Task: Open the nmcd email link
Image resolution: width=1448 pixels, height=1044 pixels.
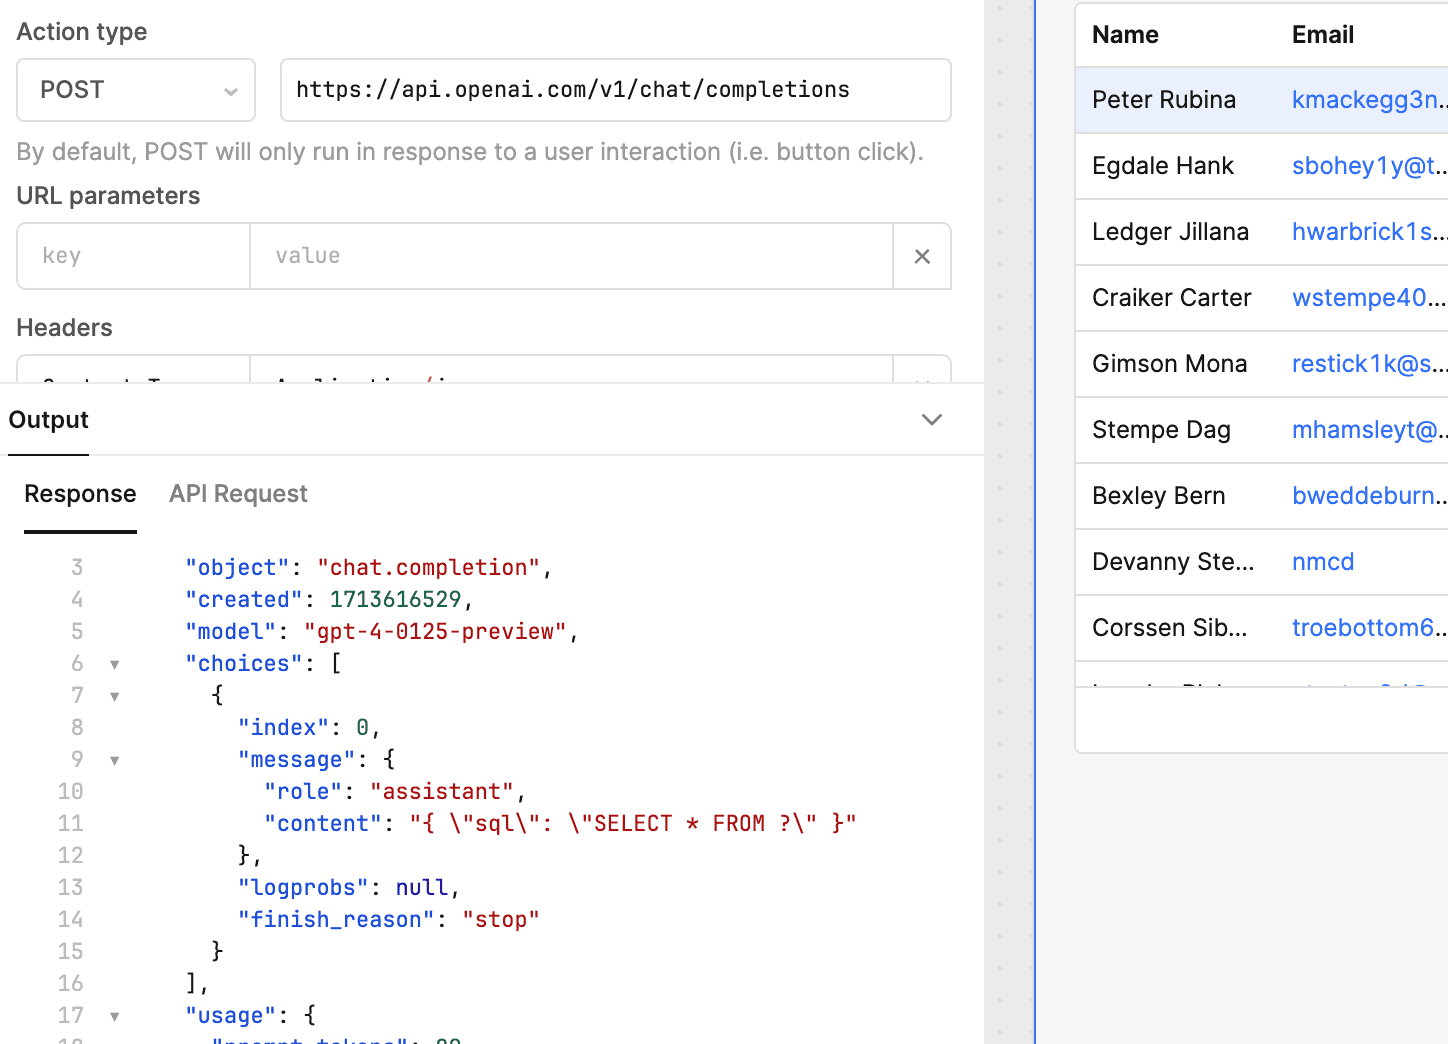Action: [x=1322, y=562]
